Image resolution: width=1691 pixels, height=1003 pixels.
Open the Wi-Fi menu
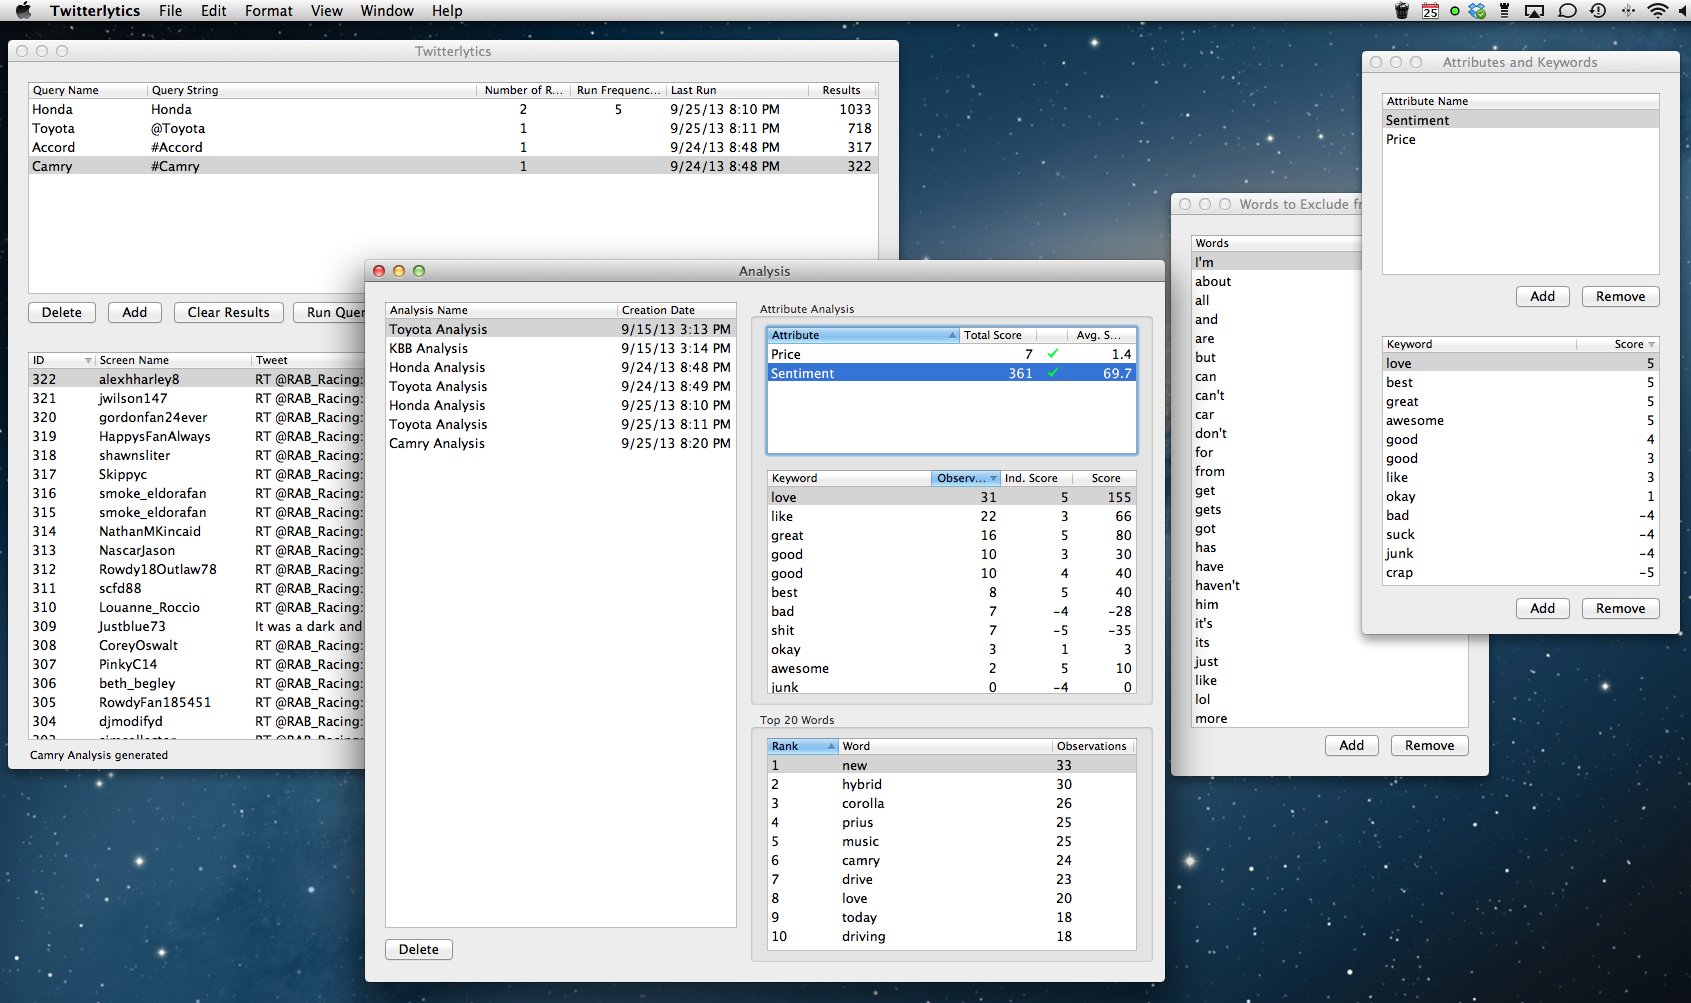pos(1658,11)
